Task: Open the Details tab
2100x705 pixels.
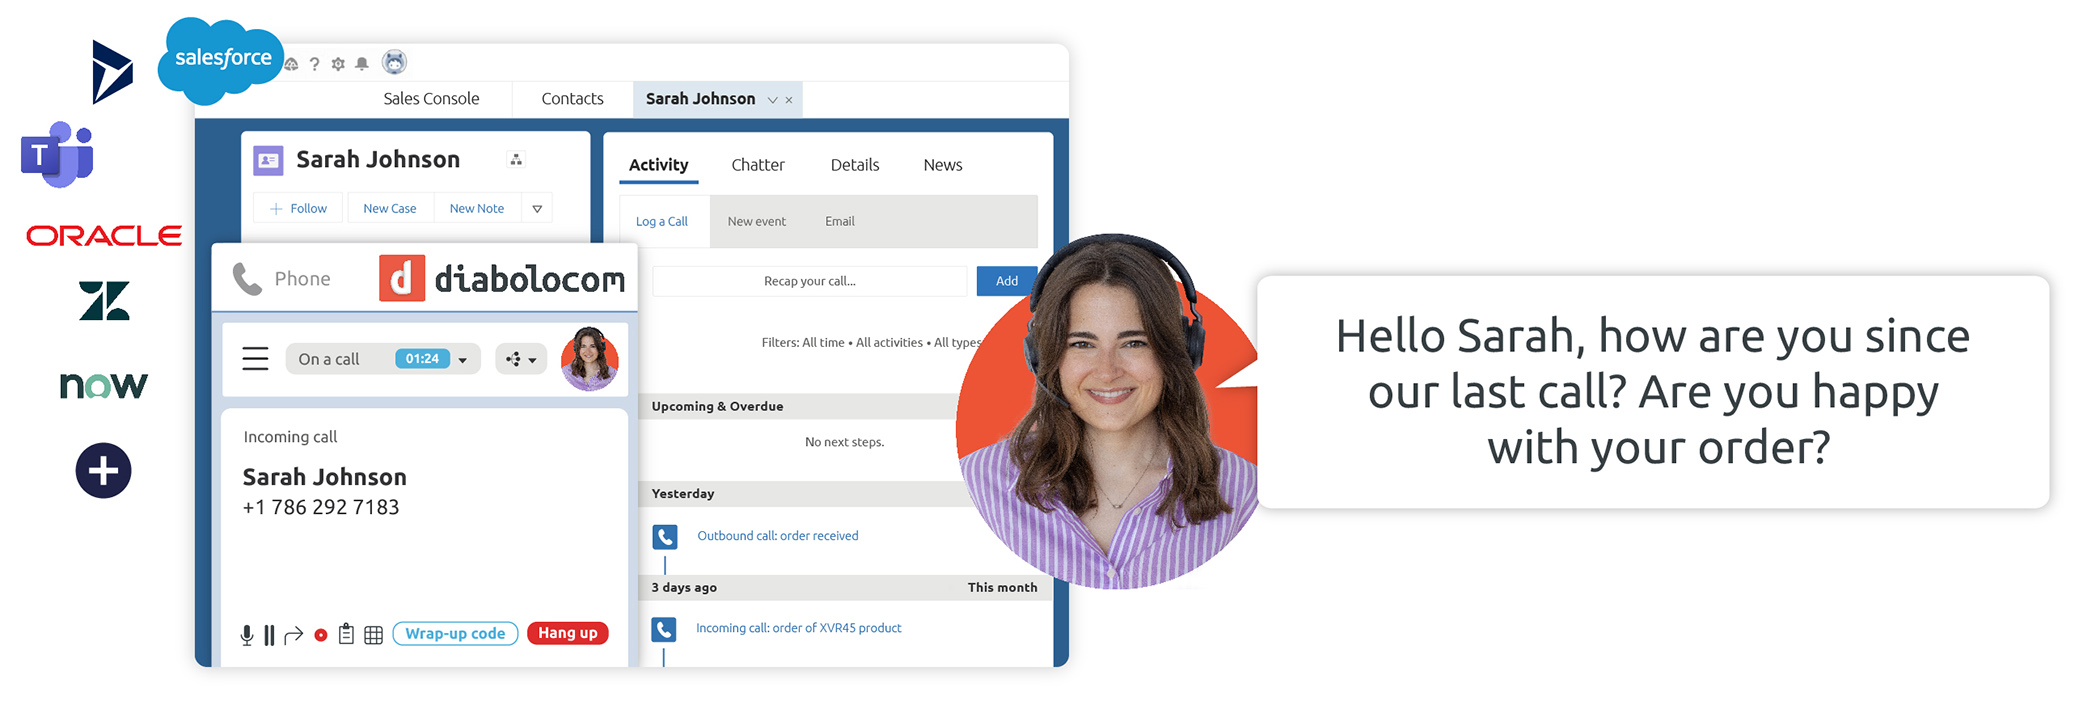Action: (x=855, y=165)
